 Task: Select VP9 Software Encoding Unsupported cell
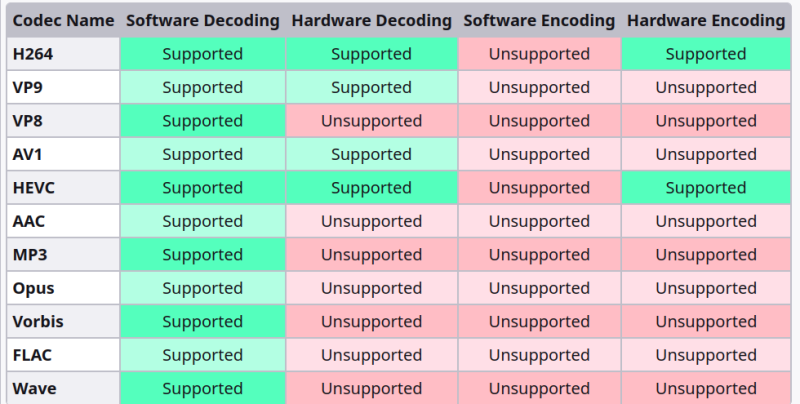coord(539,87)
